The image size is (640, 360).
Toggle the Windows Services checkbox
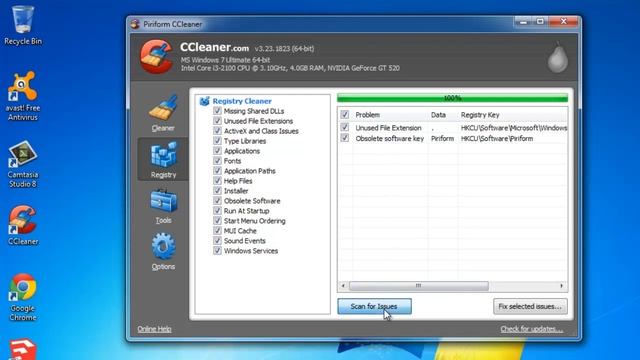217,251
